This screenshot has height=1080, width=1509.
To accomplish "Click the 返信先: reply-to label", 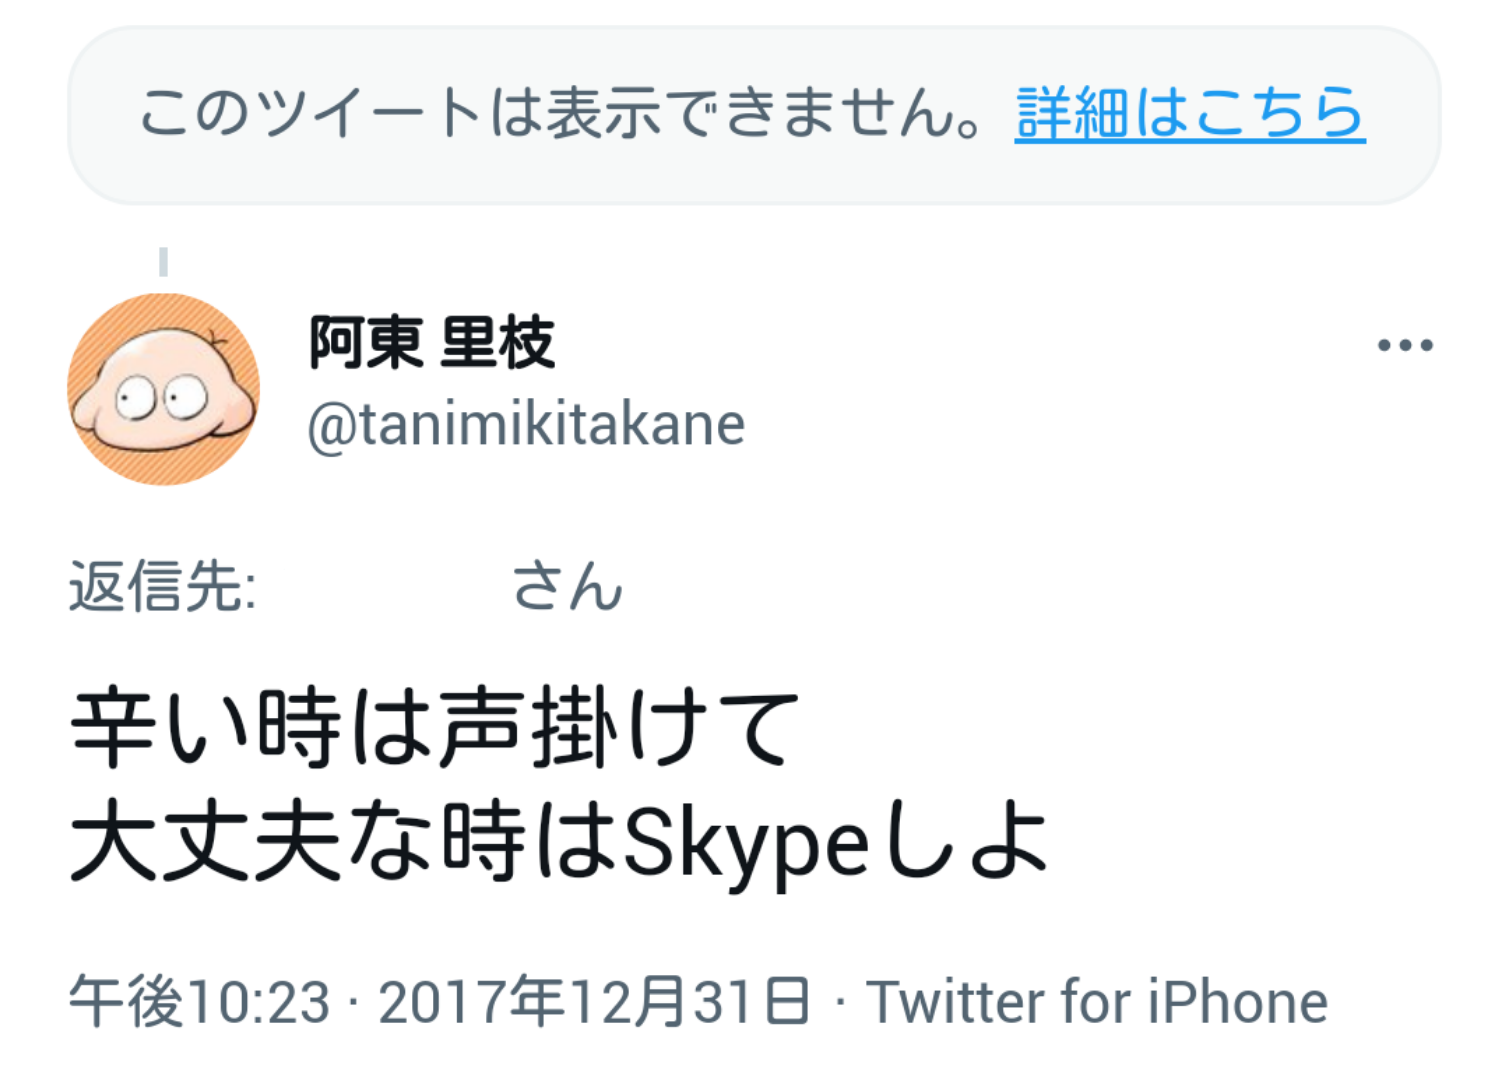I will [x=163, y=586].
